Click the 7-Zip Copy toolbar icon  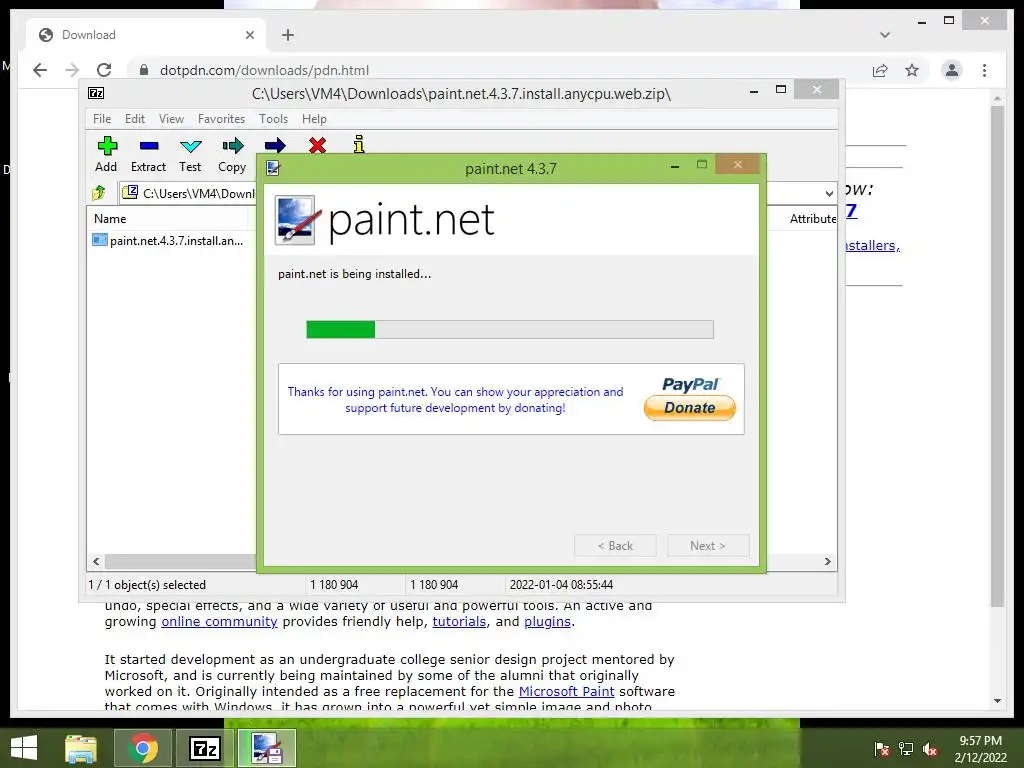(232, 146)
